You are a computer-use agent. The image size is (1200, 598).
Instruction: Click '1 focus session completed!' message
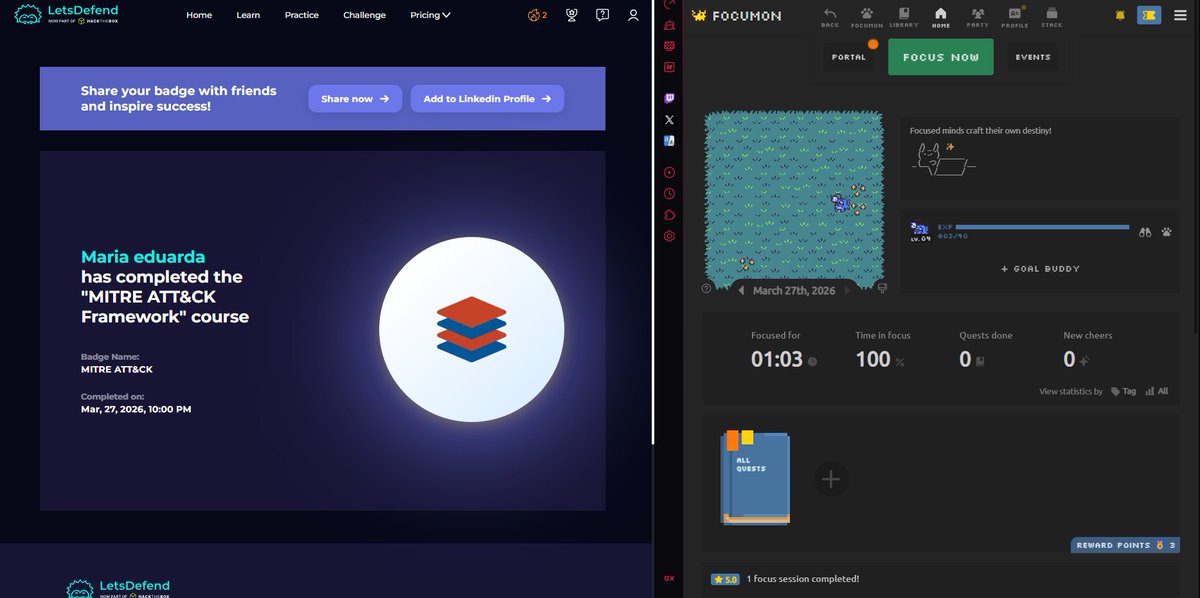tap(802, 579)
